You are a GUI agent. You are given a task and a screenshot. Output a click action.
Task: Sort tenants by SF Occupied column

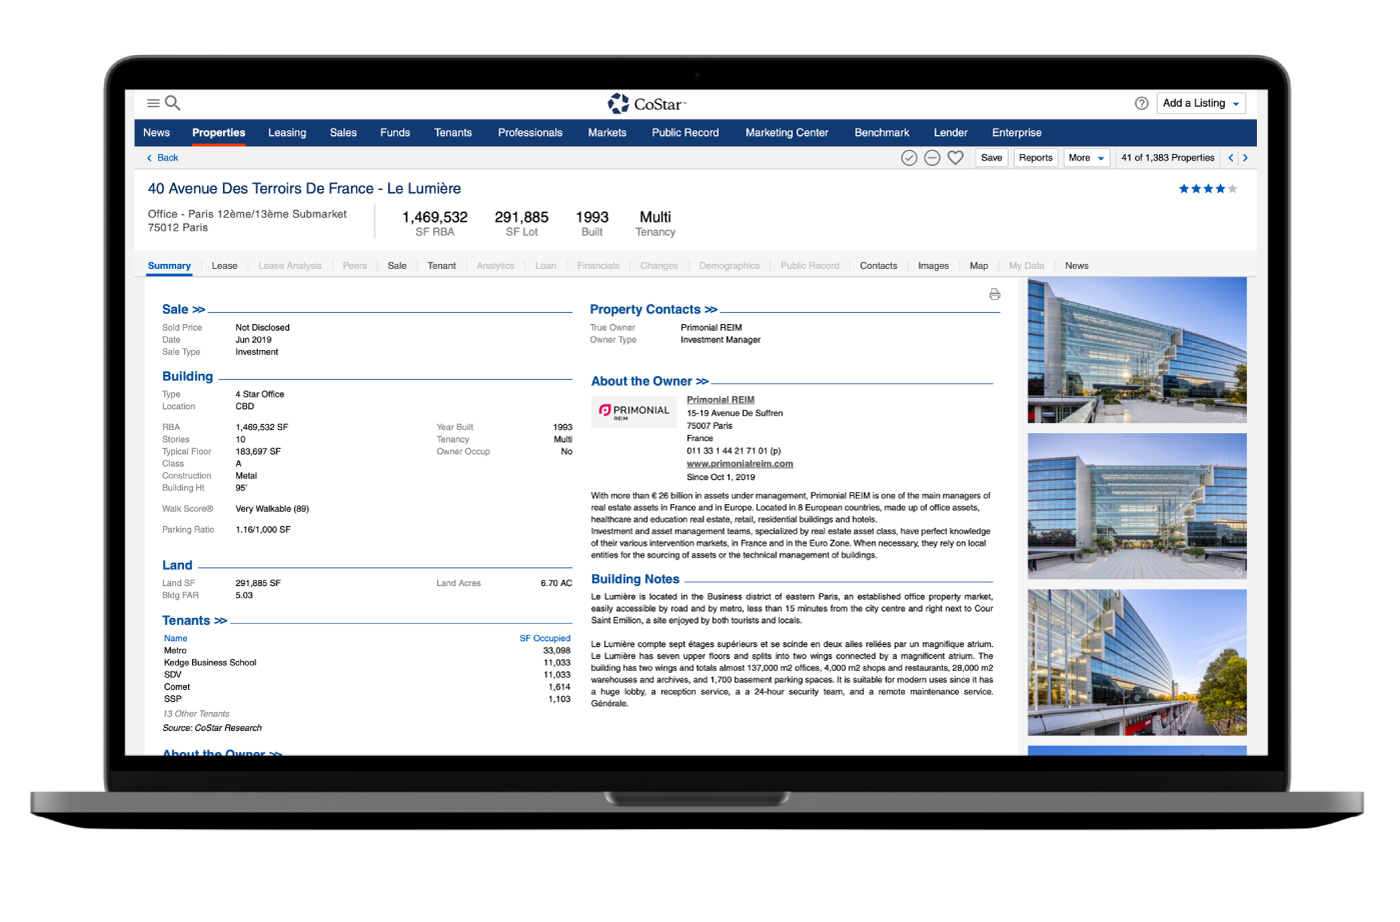545,638
